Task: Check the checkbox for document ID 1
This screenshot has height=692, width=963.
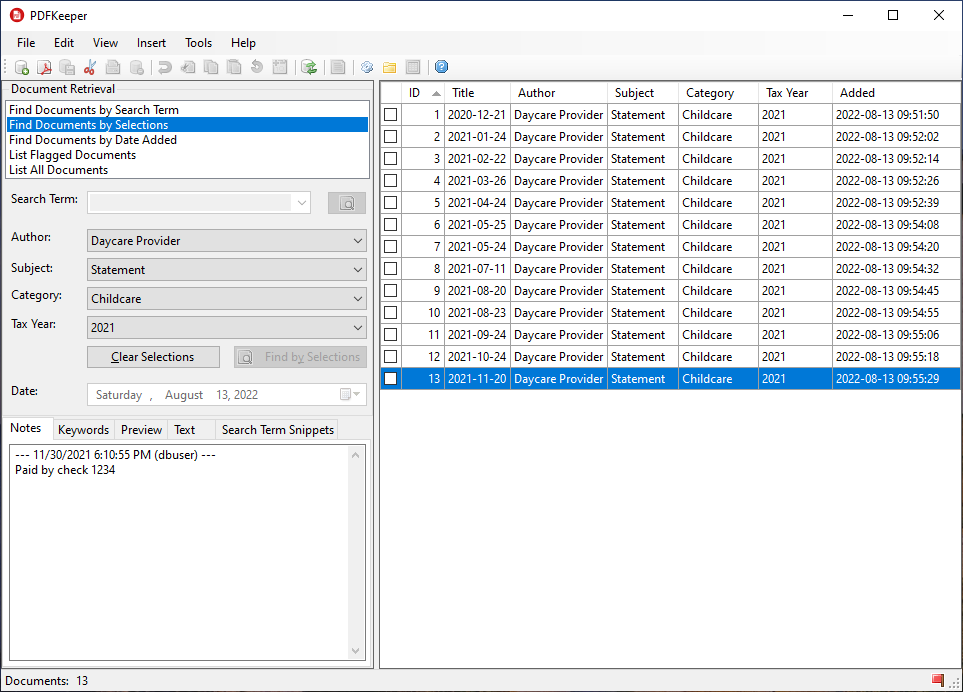Action: coord(391,115)
